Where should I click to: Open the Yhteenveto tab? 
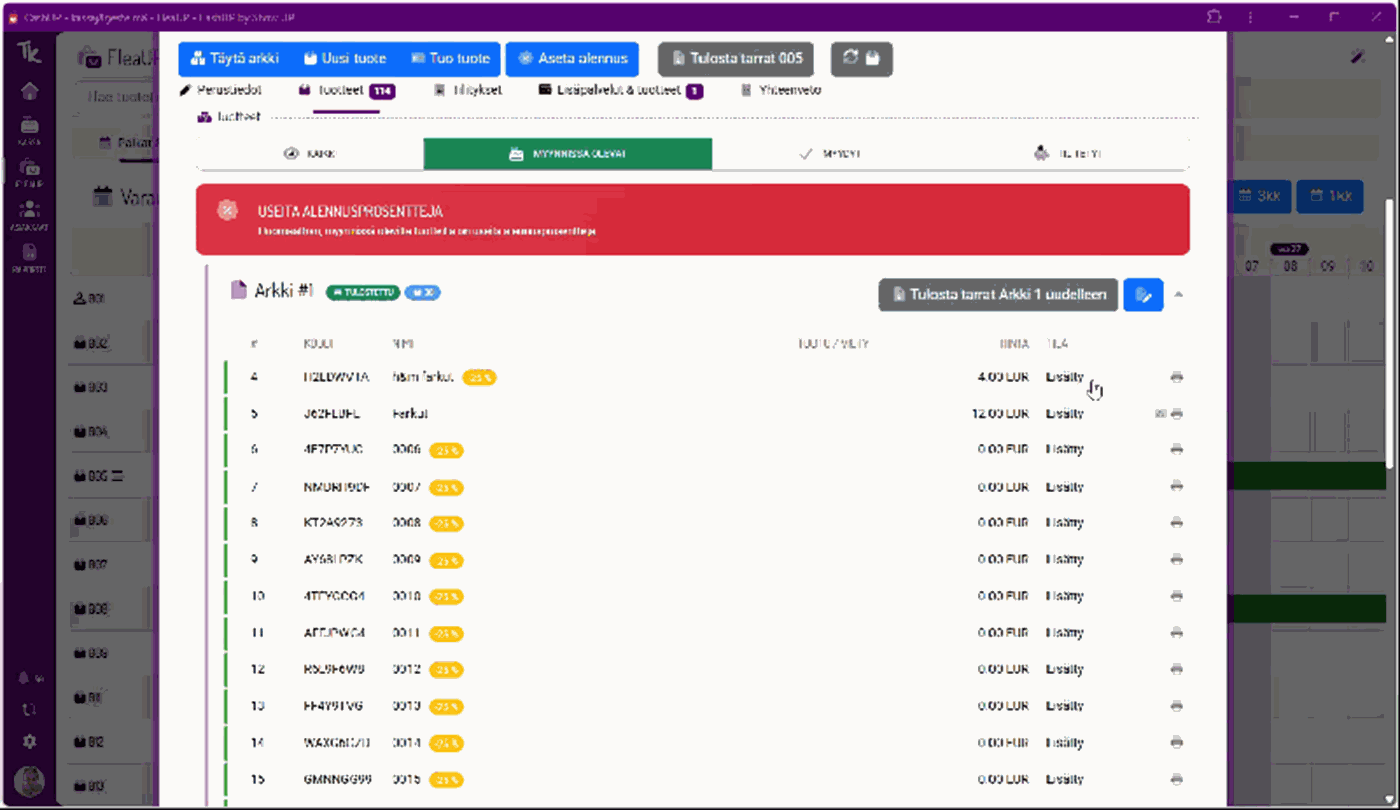(x=781, y=90)
